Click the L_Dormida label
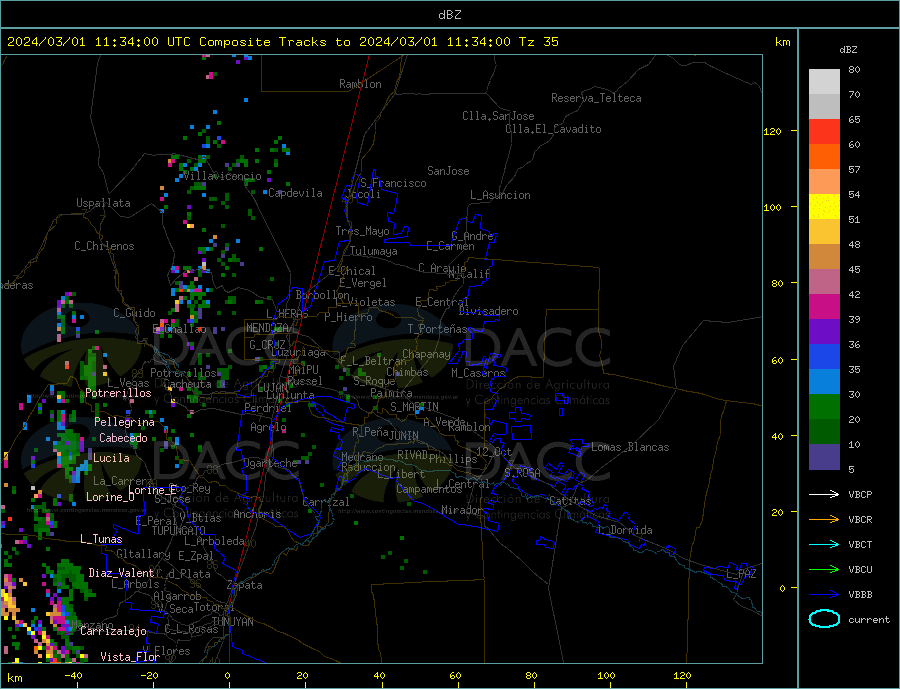Image resolution: width=900 pixels, height=689 pixels. click(x=626, y=530)
